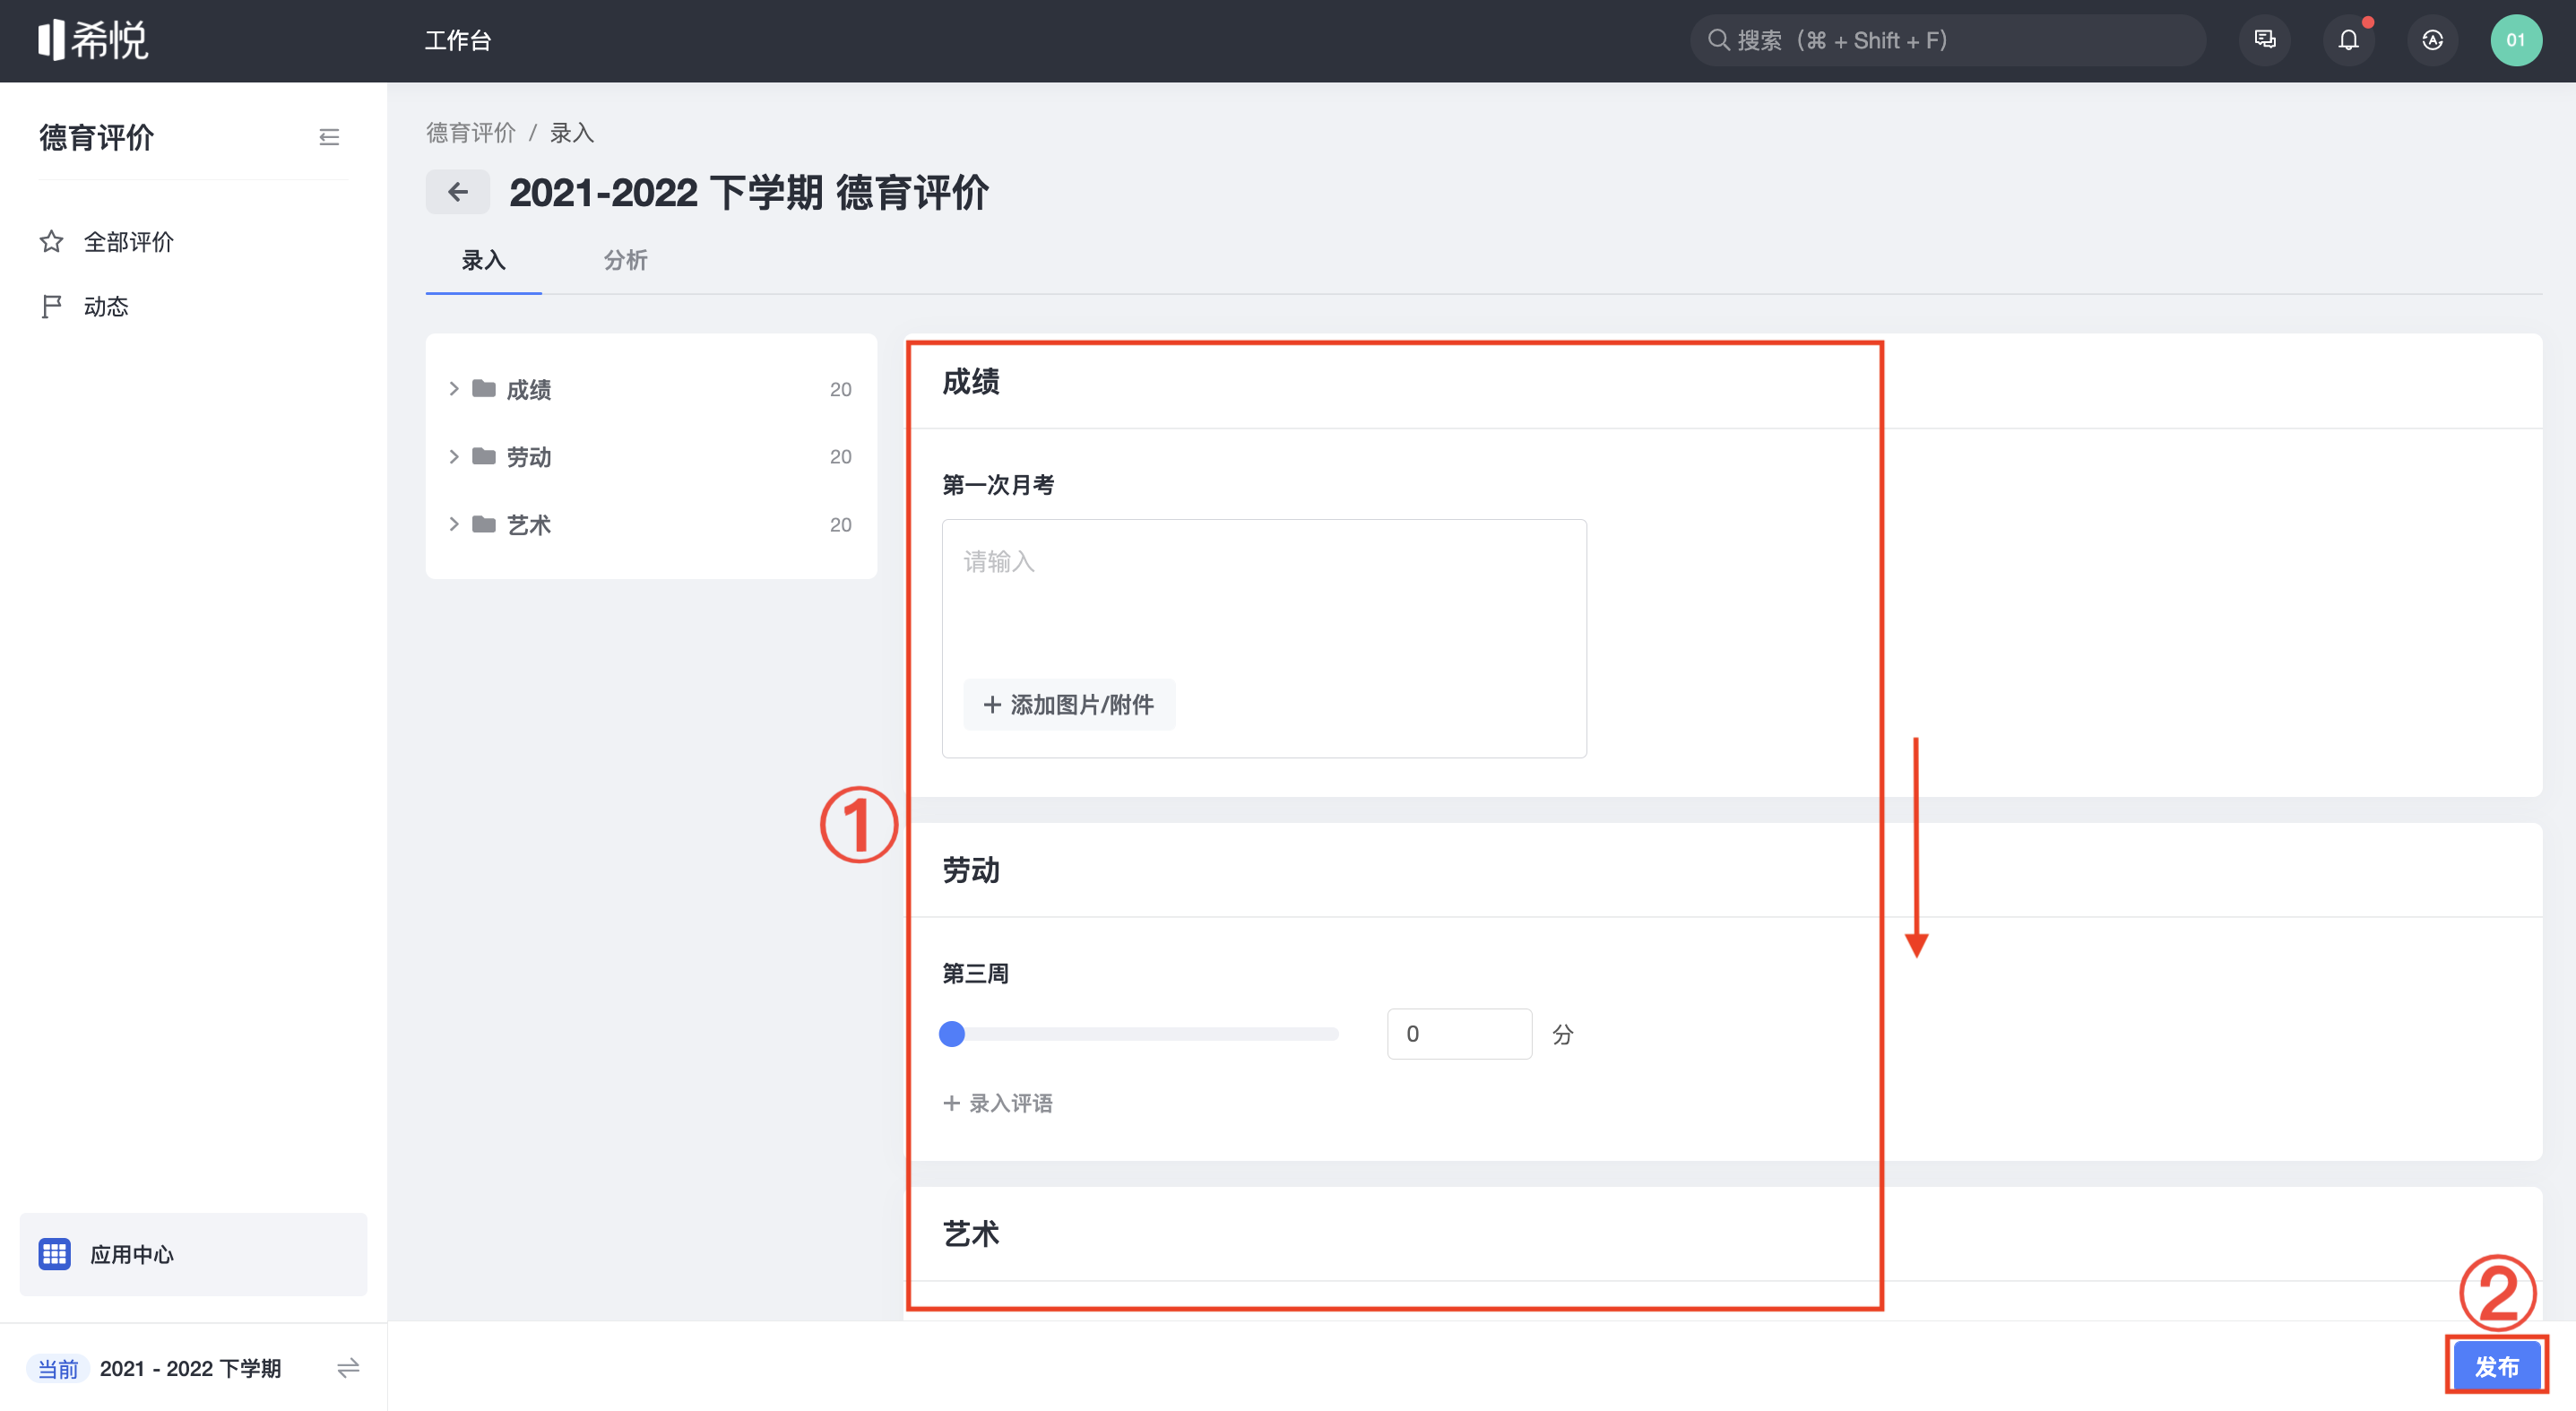Open the messages chat icon in the top bar

coord(2265,40)
